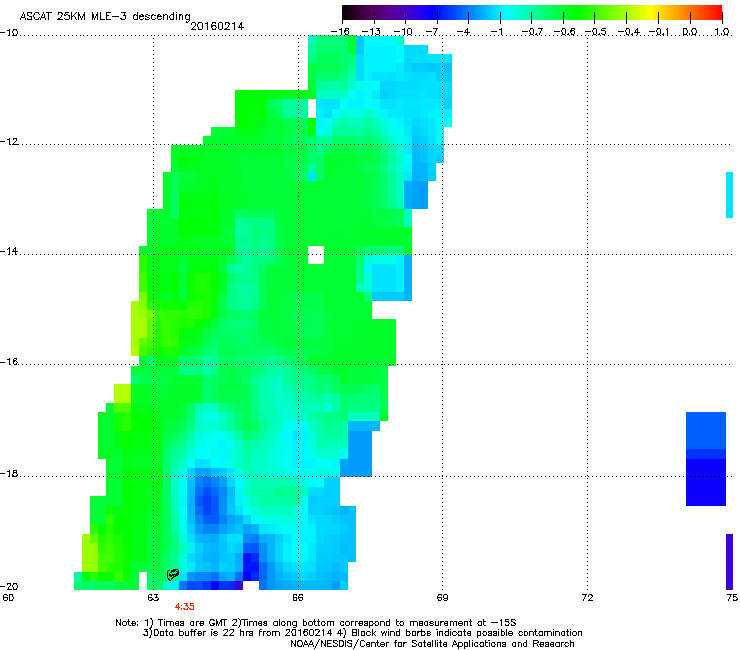The width and height of the screenshot is (740, 650).
Task: Click the color bar tick label '-16'
Action: click(x=340, y=32)
